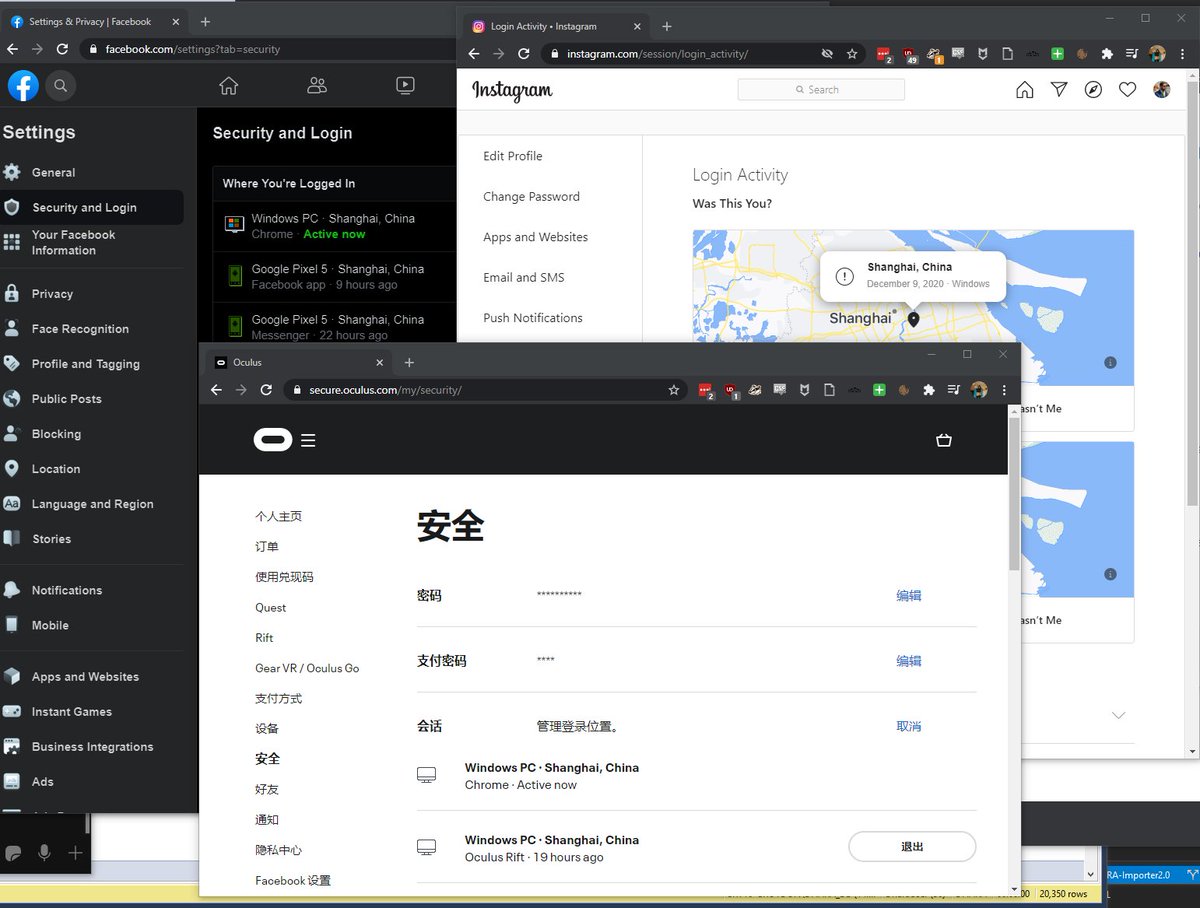
Task: Click 取消 link in 会话 row
Action: pos(909,726)
